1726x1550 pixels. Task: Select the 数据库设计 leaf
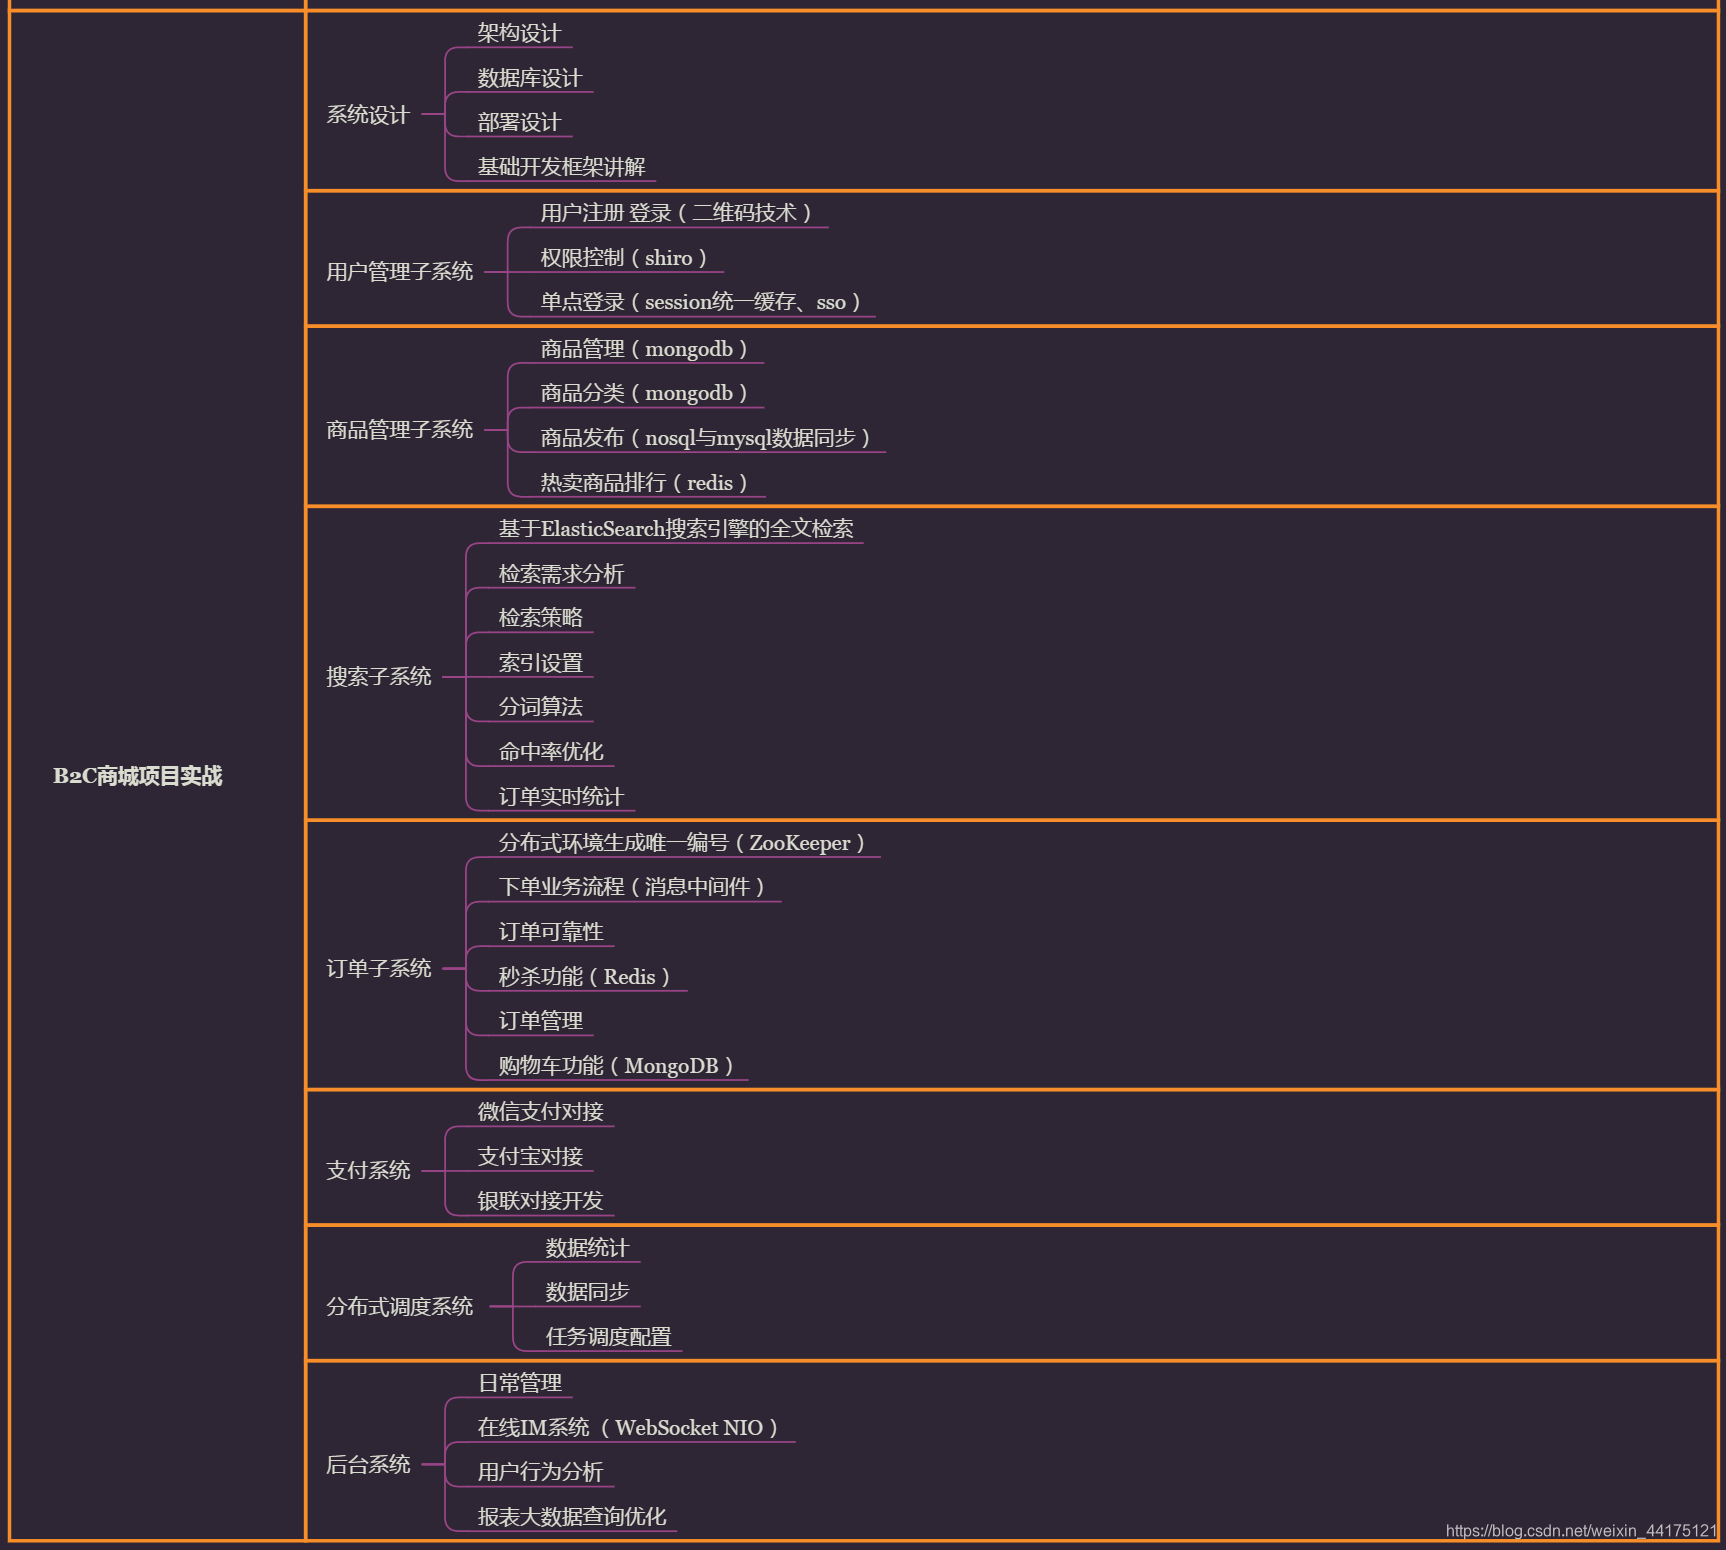pos(530,78)
